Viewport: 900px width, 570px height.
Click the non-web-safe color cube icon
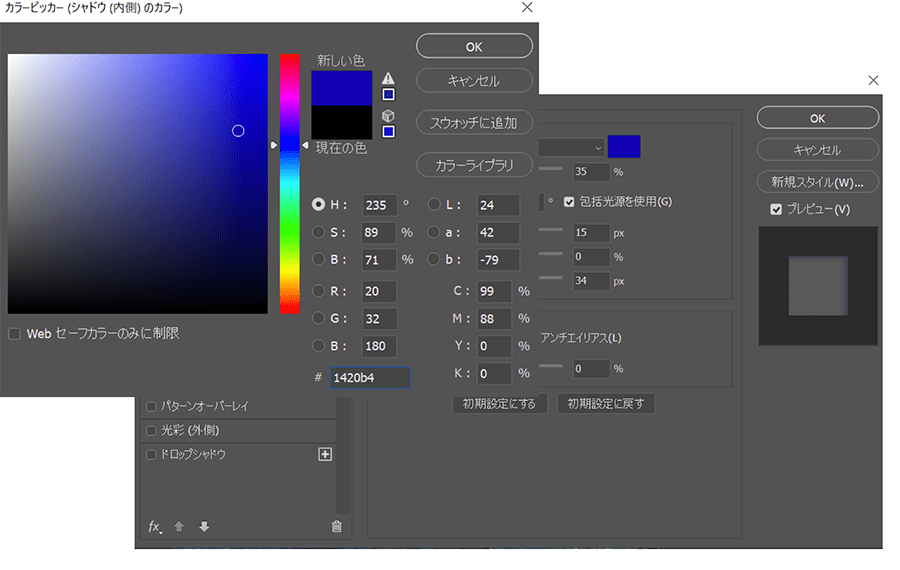388,115
